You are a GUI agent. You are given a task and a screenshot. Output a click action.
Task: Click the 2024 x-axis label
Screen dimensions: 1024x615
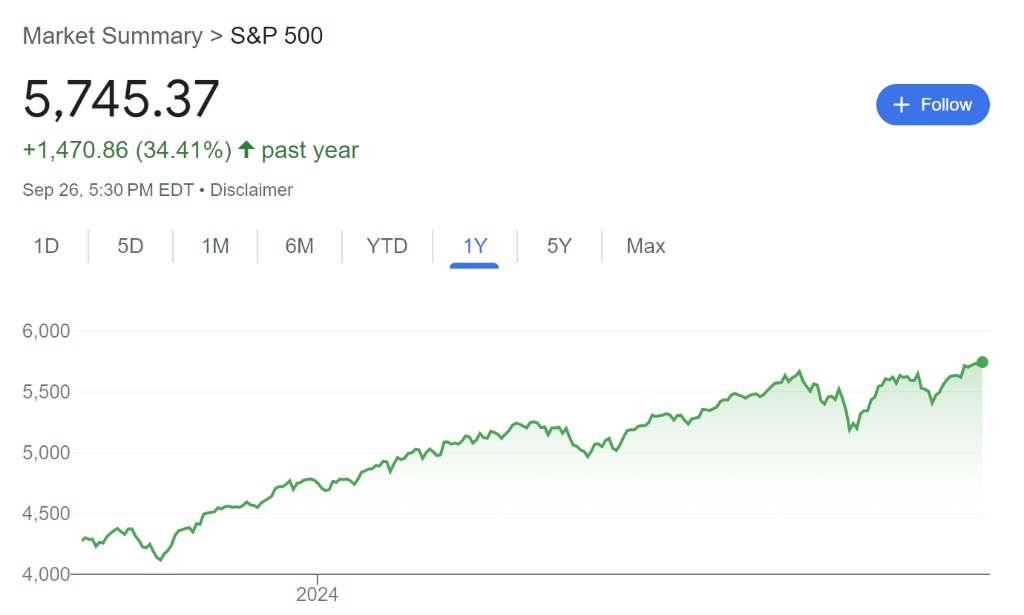317,594
